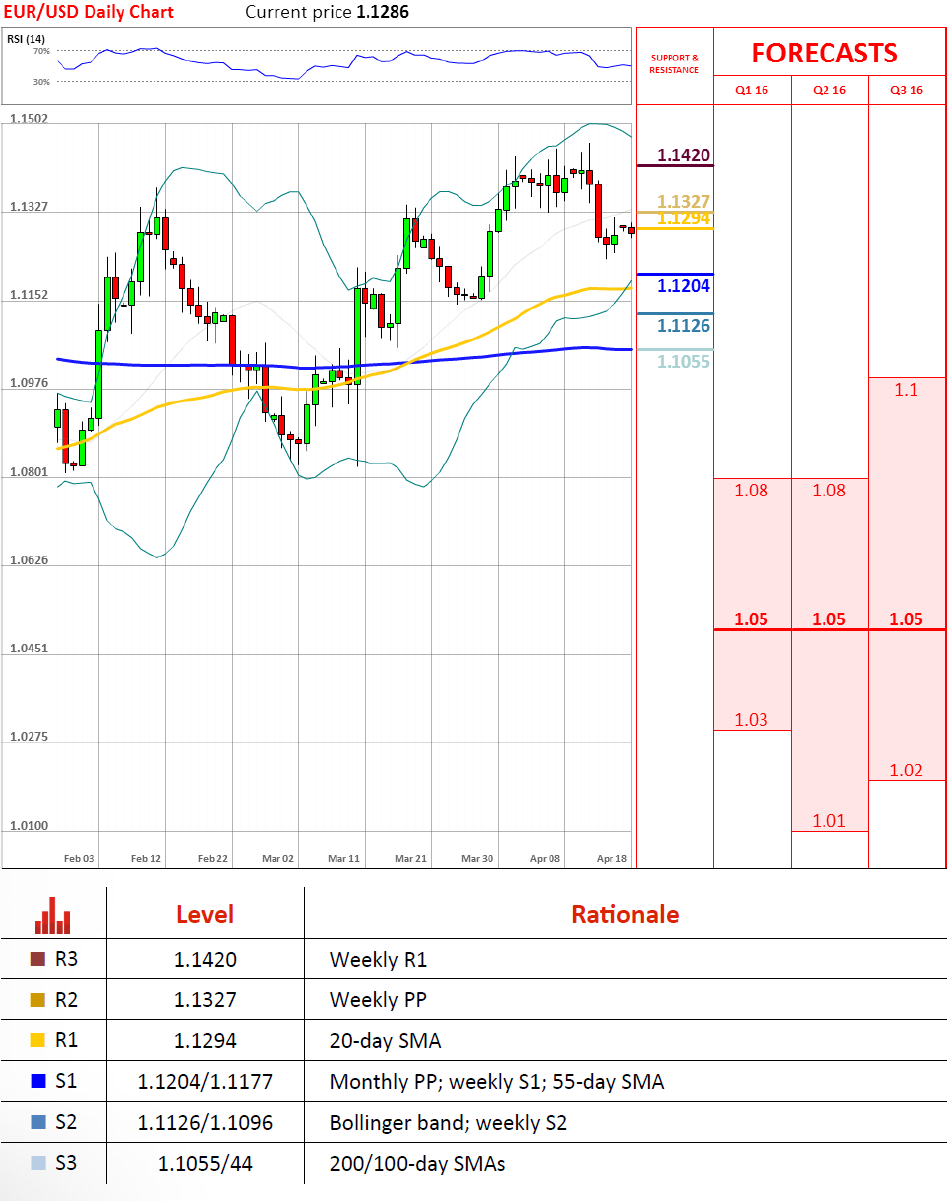Image resolution: width=952 pixels, height=1201 pixels.
Task: Click the 1.1294 yellow level label beside chart
Action: tap(684, 219)
